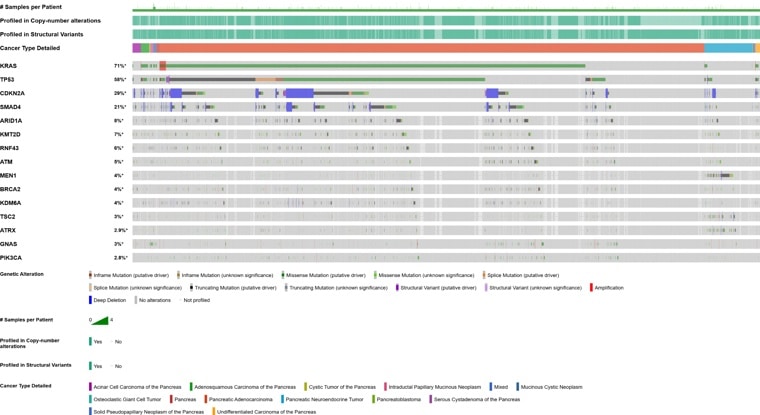The width and height of the screenshot is (760, 415).
Task: Click Missense Mutation (putative driver) legend icon
Action: [283, 275]
